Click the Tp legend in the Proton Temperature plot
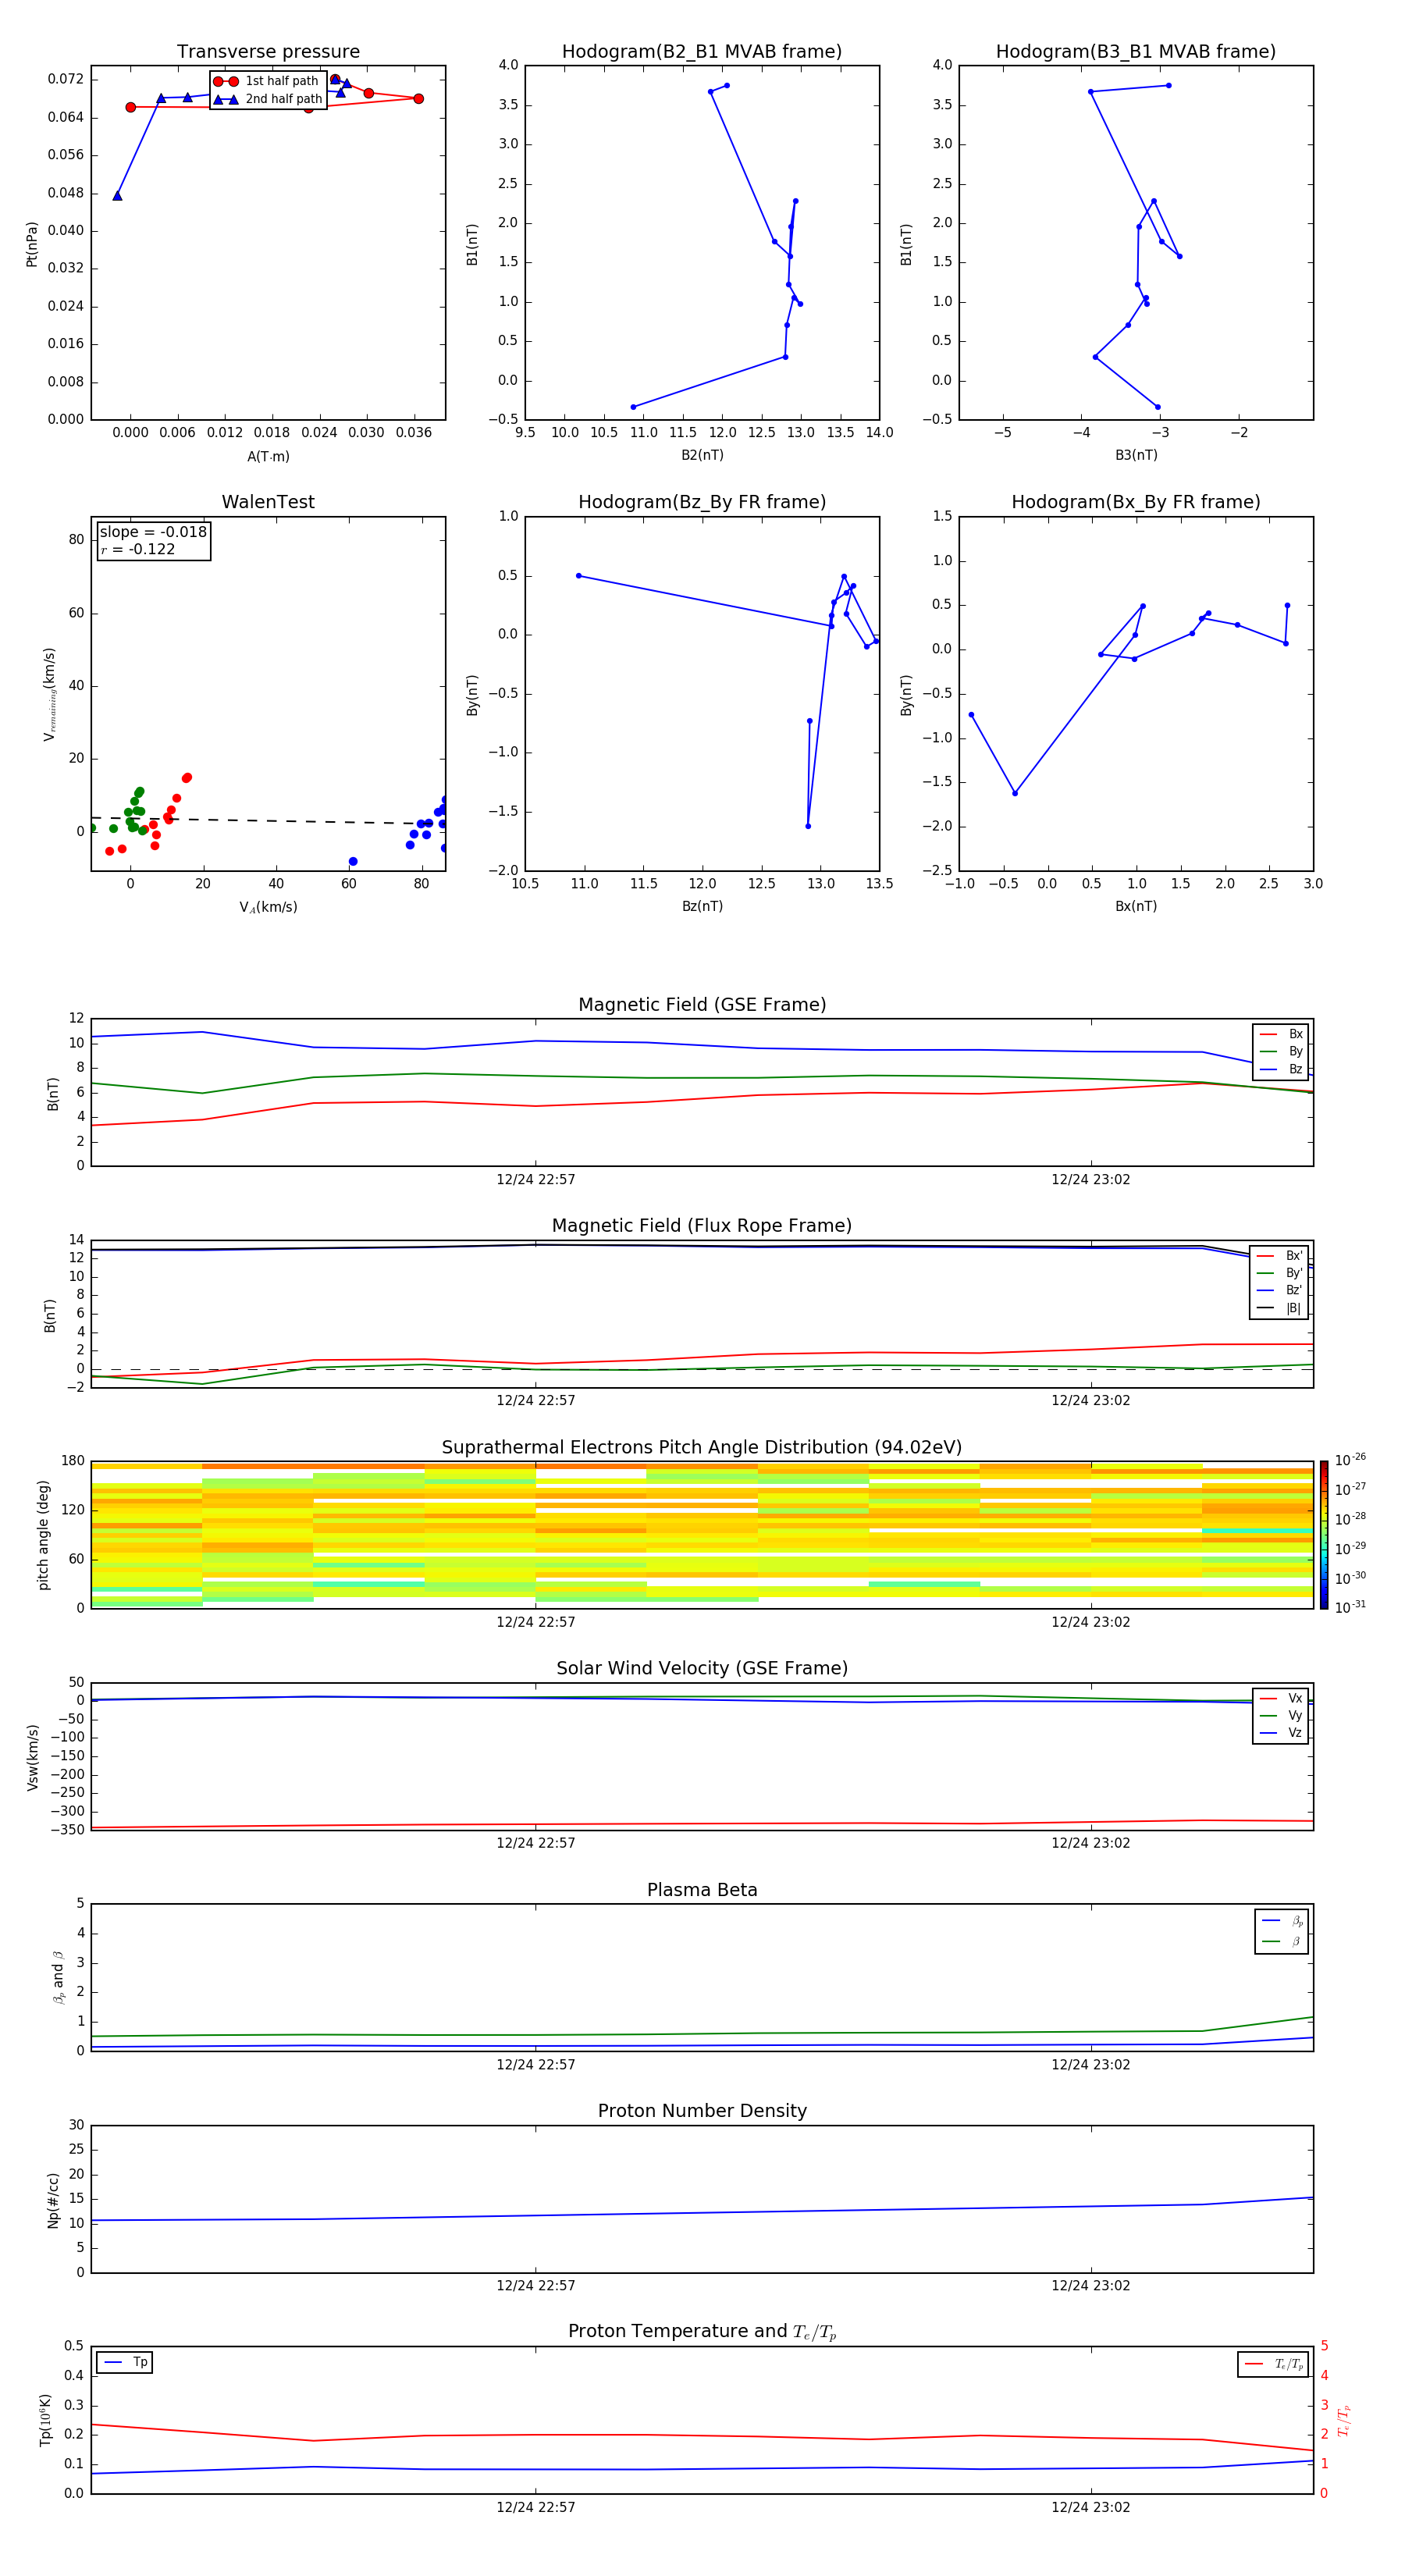 pyautogui.click(x=125, y=2362)
